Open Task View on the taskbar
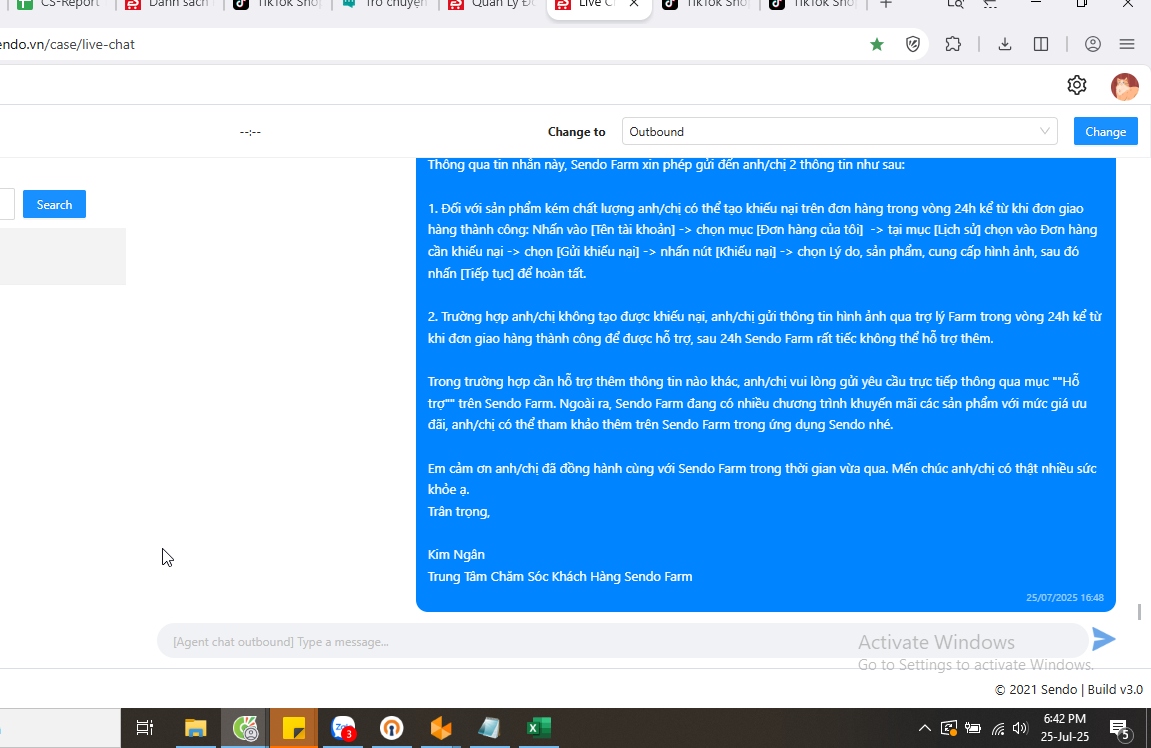Image resolution: width=1151 pixels, height=748 pixels. coord(145,727)
